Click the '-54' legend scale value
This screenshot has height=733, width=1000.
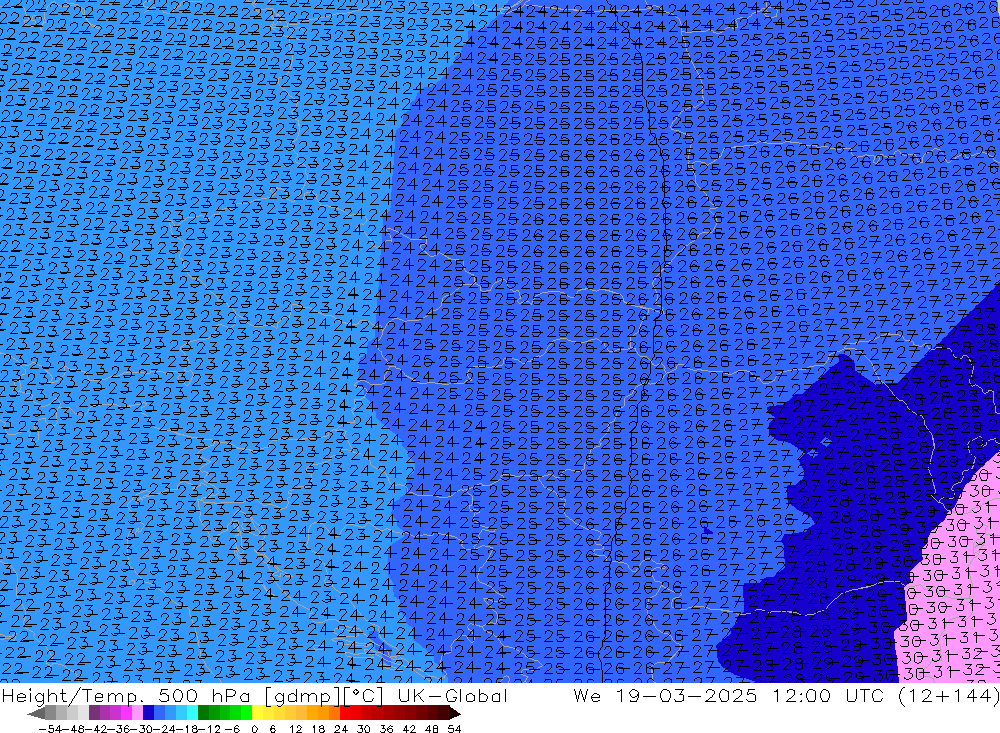(50, 729)
